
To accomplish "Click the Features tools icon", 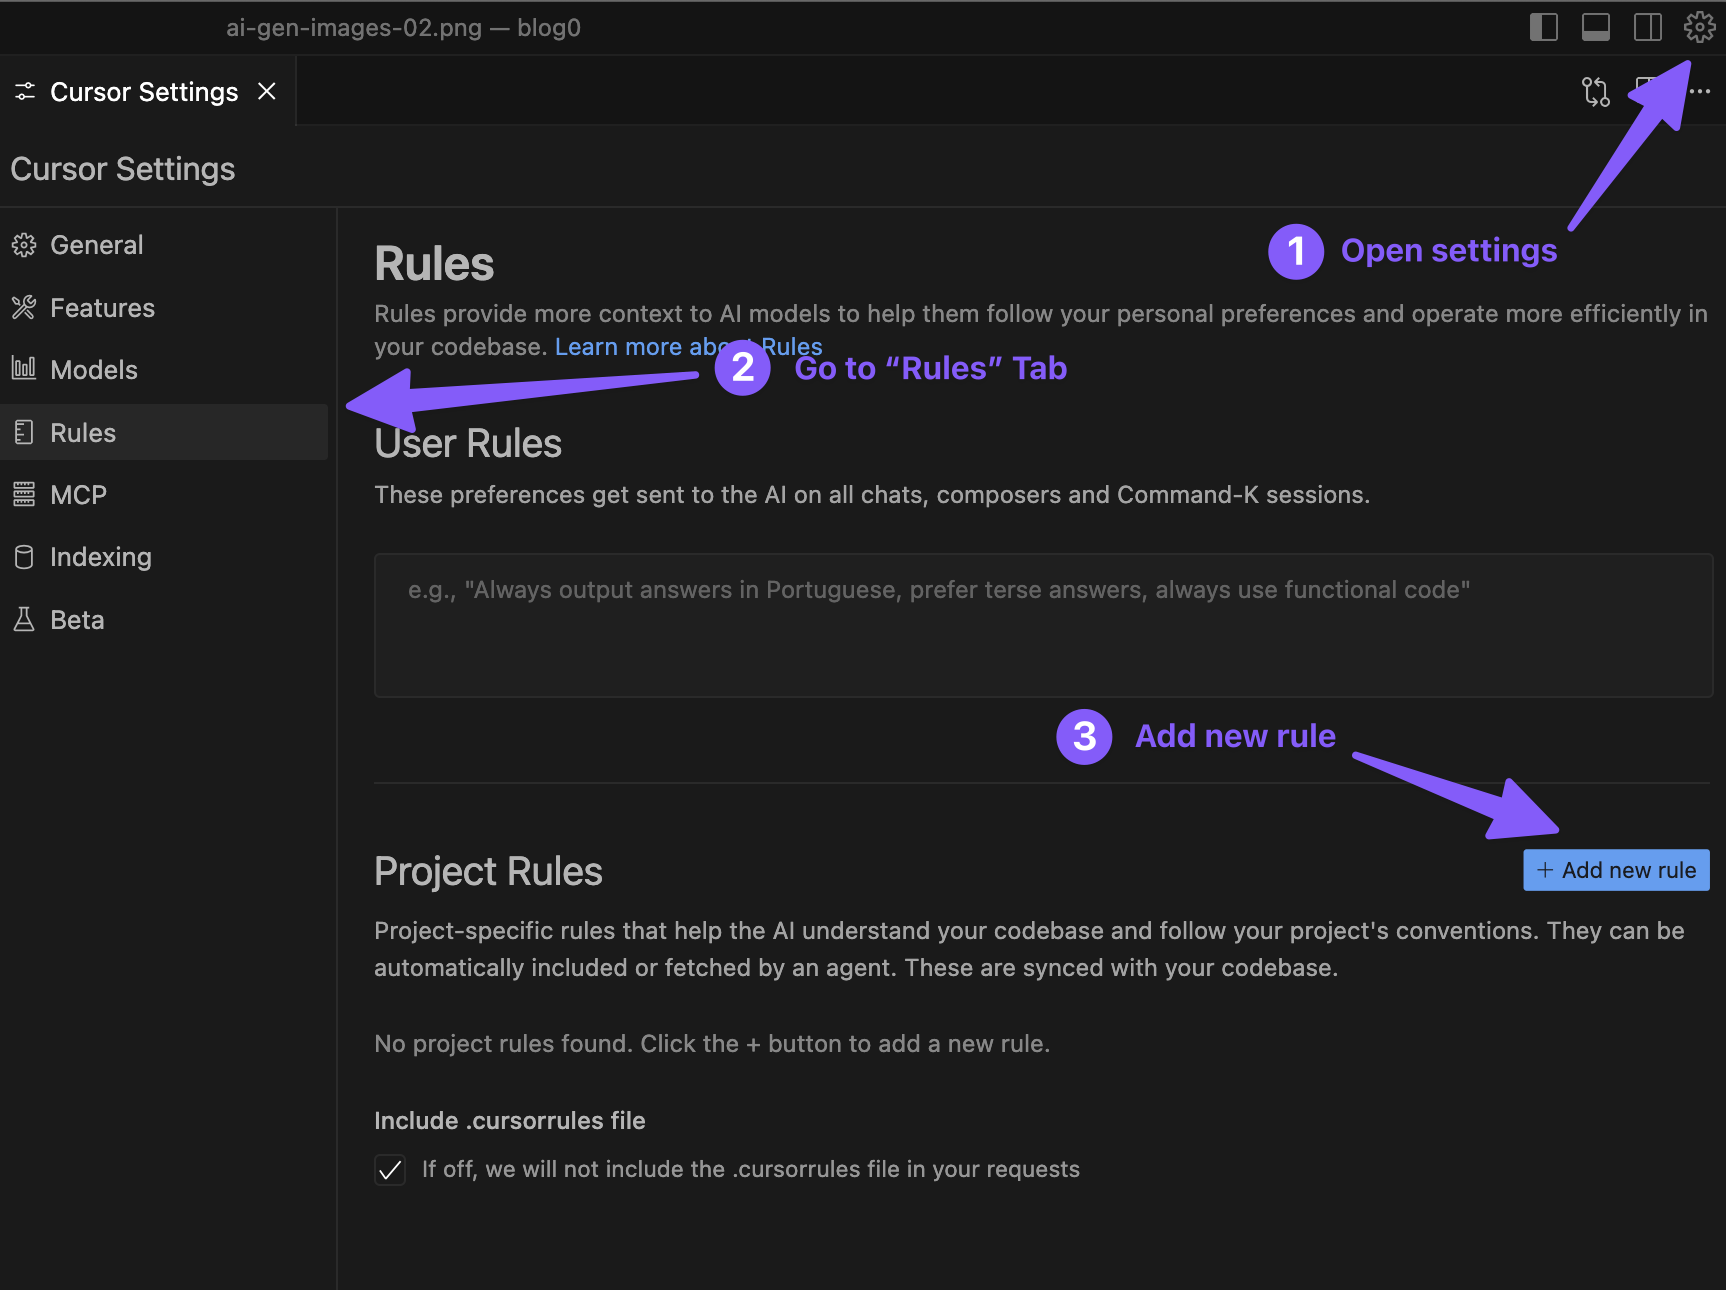I will coord(24,308).
